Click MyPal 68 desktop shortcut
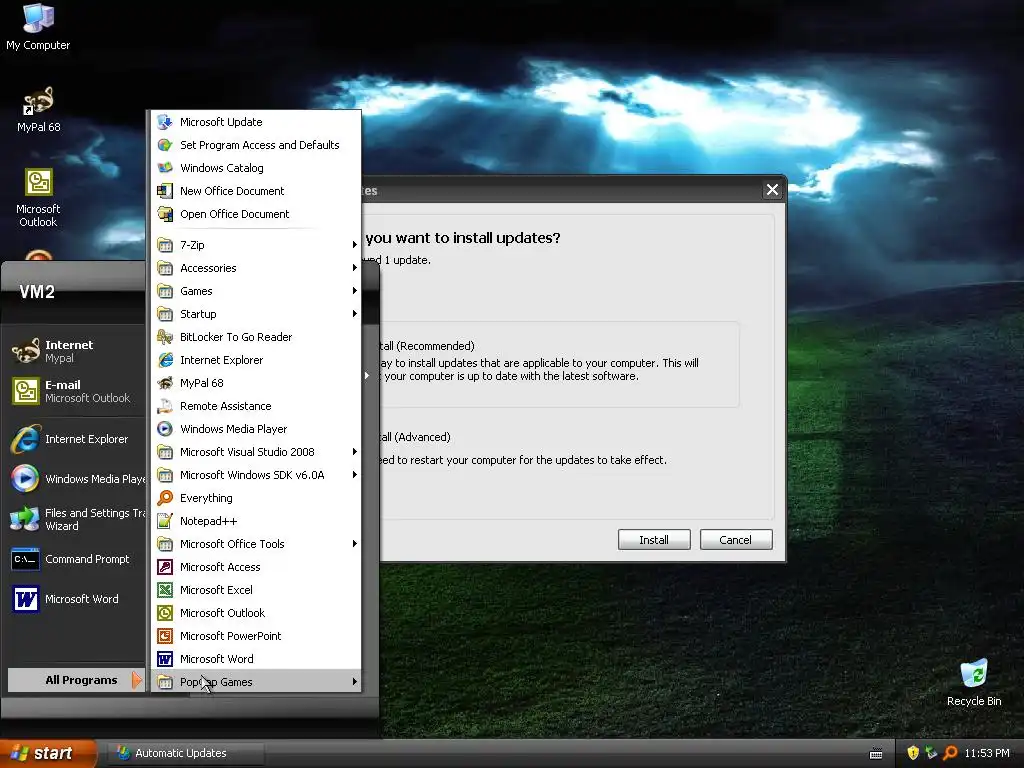 [x=39, y=109]
